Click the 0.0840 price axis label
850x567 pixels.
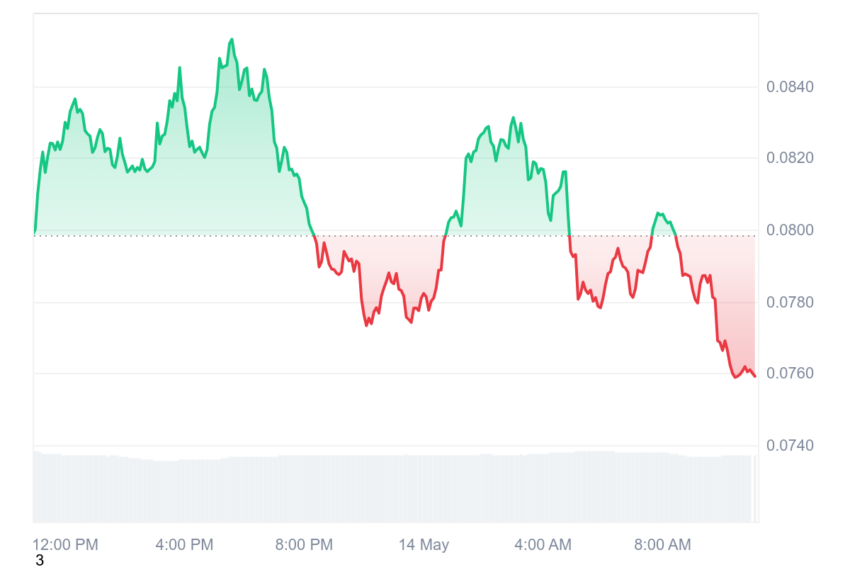(789, 87)
